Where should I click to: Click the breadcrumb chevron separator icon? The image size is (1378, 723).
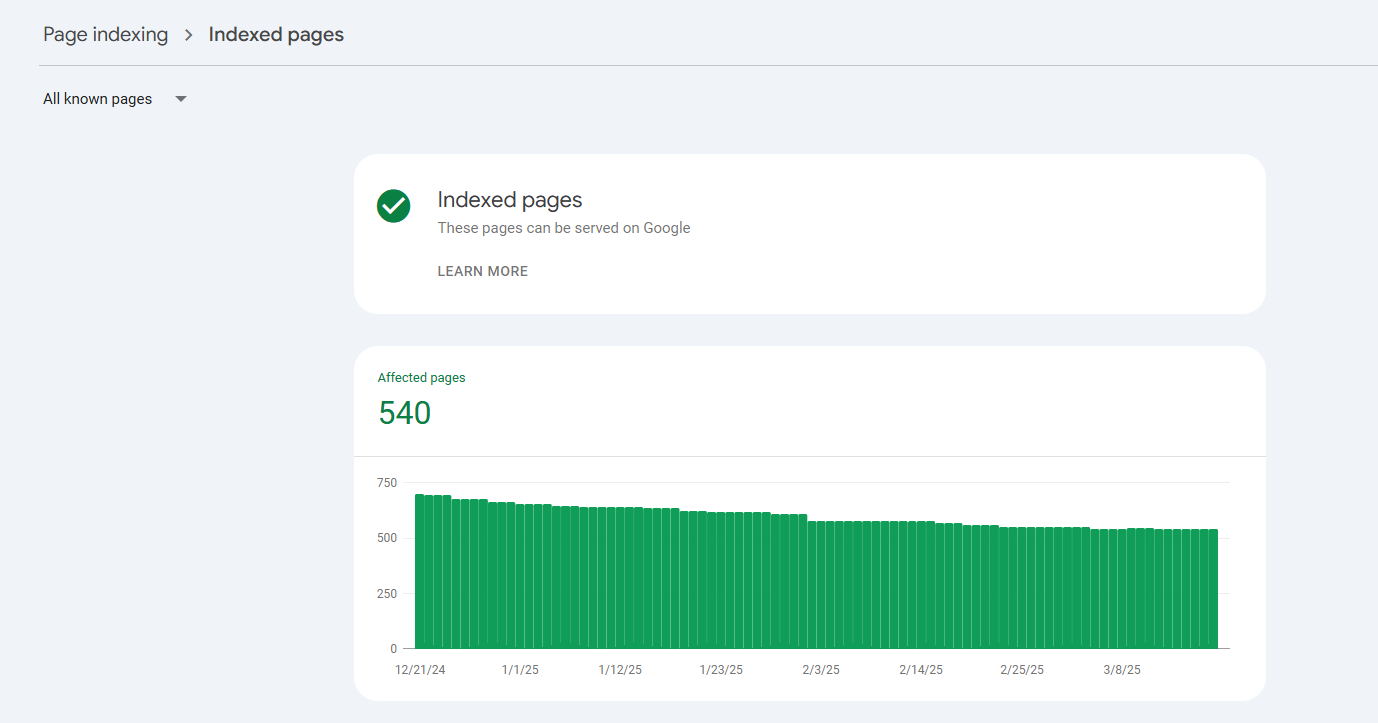(188, 35)
